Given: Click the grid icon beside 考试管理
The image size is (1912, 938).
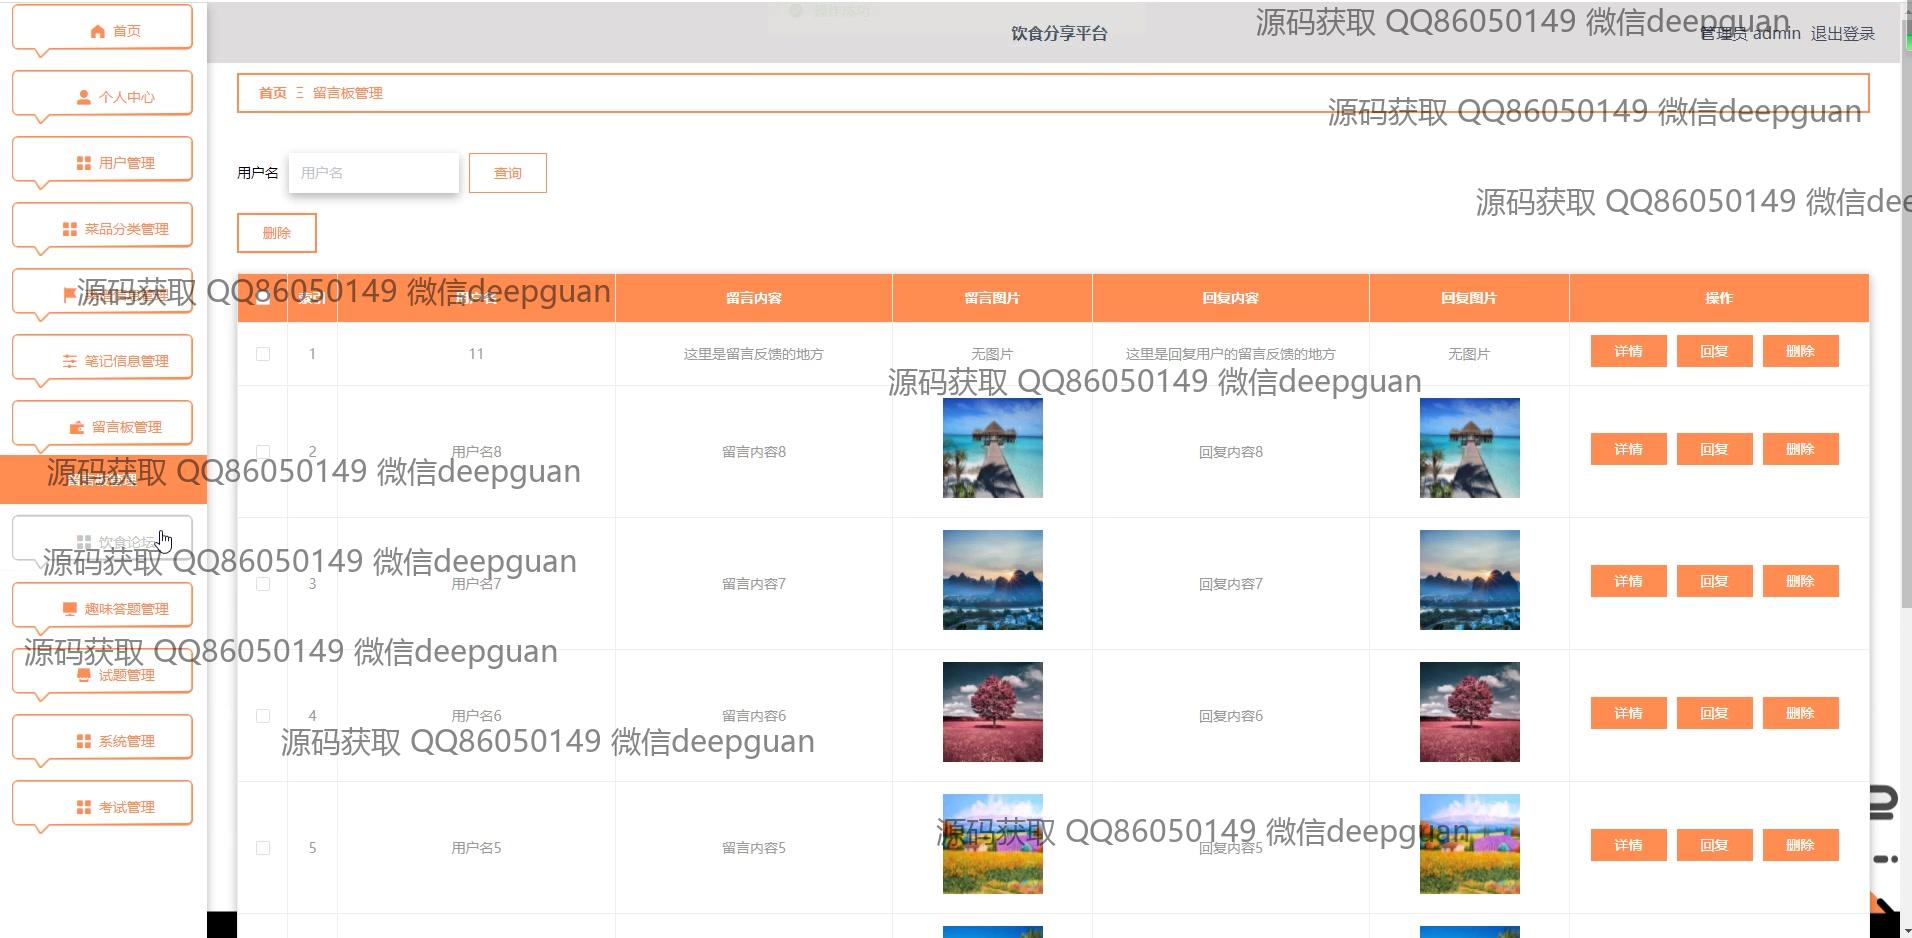Looking at the screenshot, I should click(84, 807).
